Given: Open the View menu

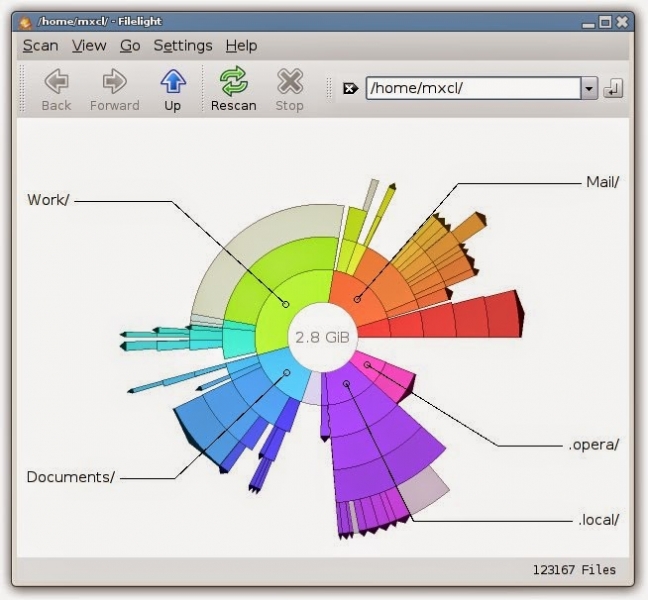Looking at the screenshot, I should [89, 45].
